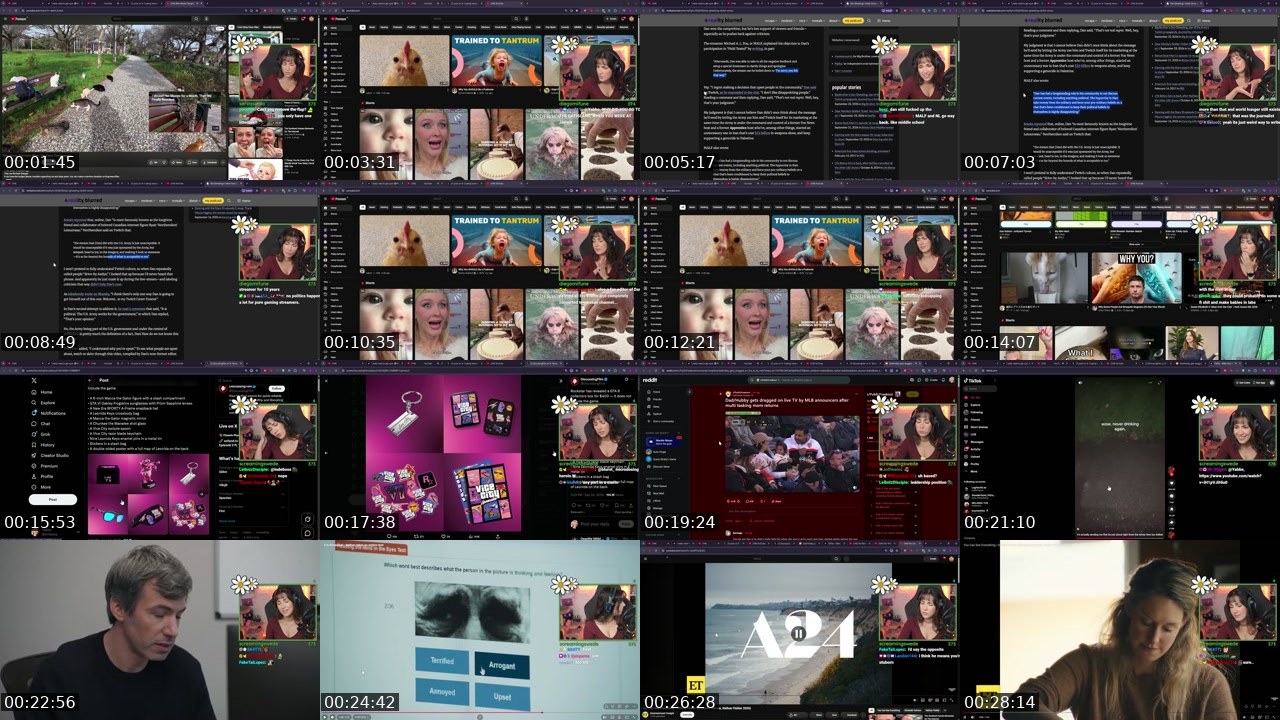This screenshot has width=1280, height=720.
Task: Click the back arrow beside the Post heading
Action: (90, 380)
